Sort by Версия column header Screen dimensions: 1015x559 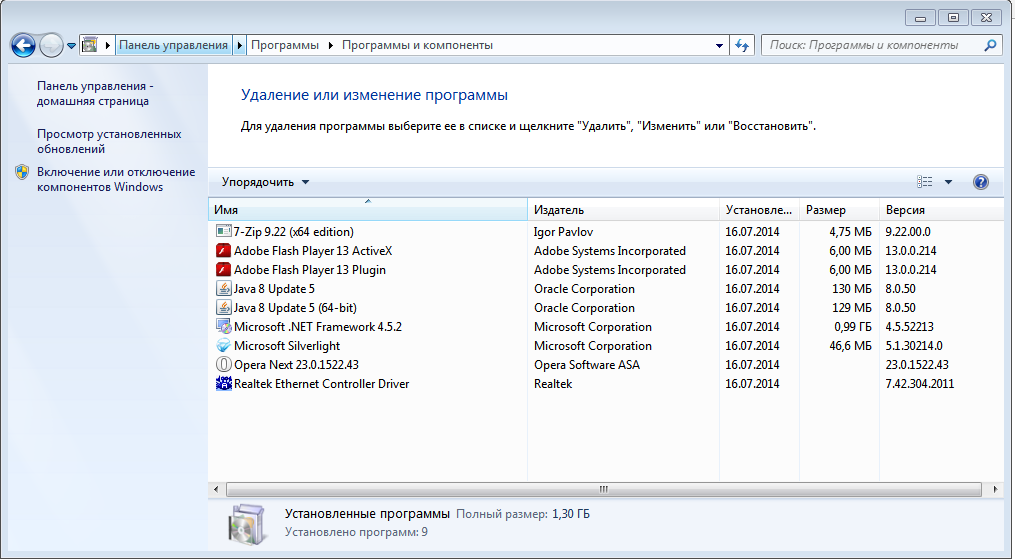click(942, 210)
